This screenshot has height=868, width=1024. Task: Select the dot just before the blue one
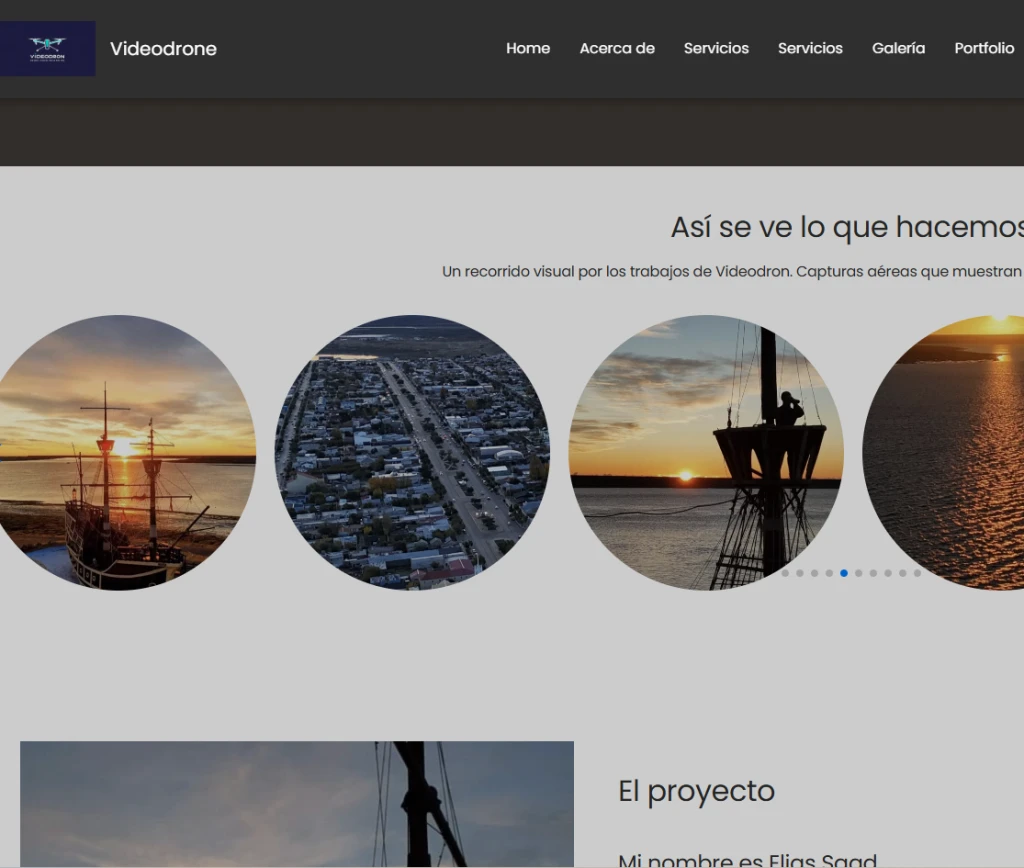point(829,573)
